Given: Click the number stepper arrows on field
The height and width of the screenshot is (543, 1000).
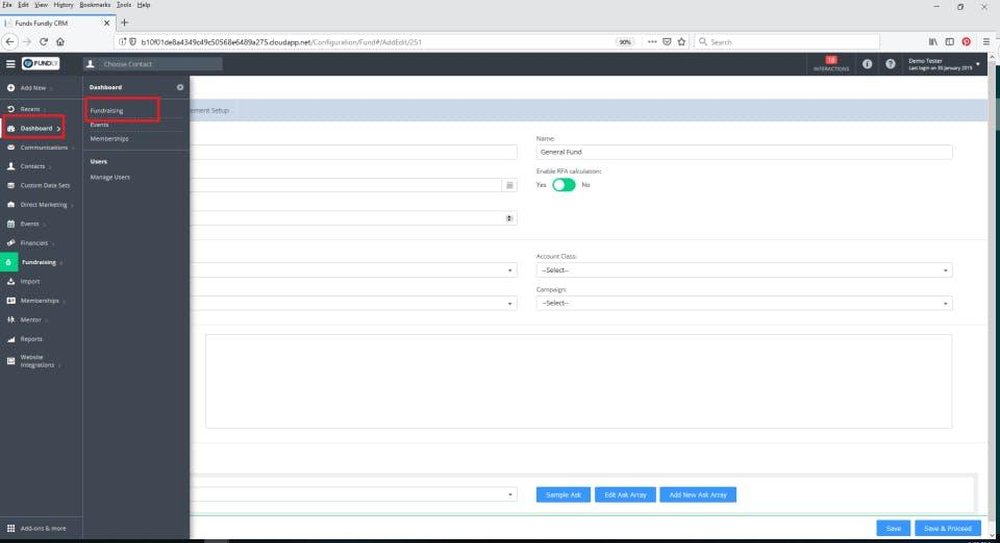Looking at the screenshot, I should (509, 218).
